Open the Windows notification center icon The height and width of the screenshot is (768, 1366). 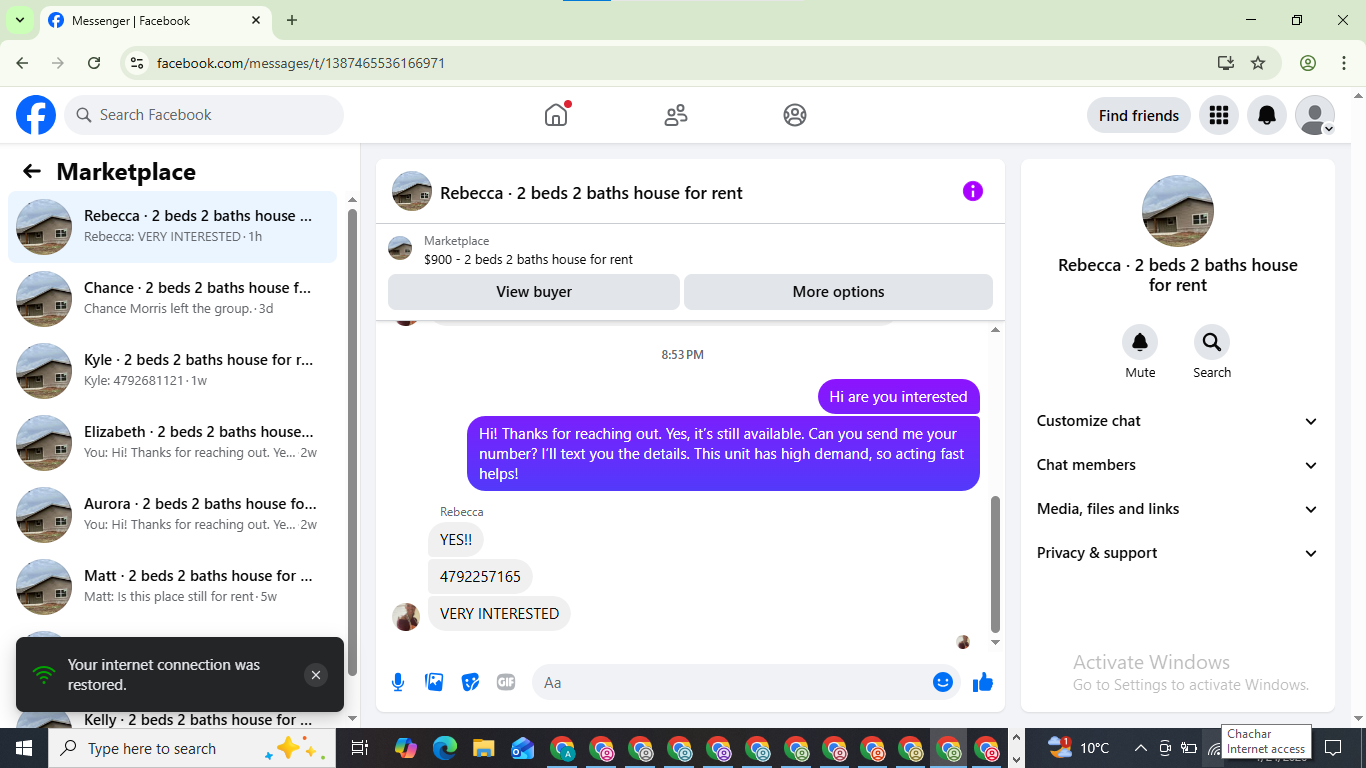[1332, 748]
